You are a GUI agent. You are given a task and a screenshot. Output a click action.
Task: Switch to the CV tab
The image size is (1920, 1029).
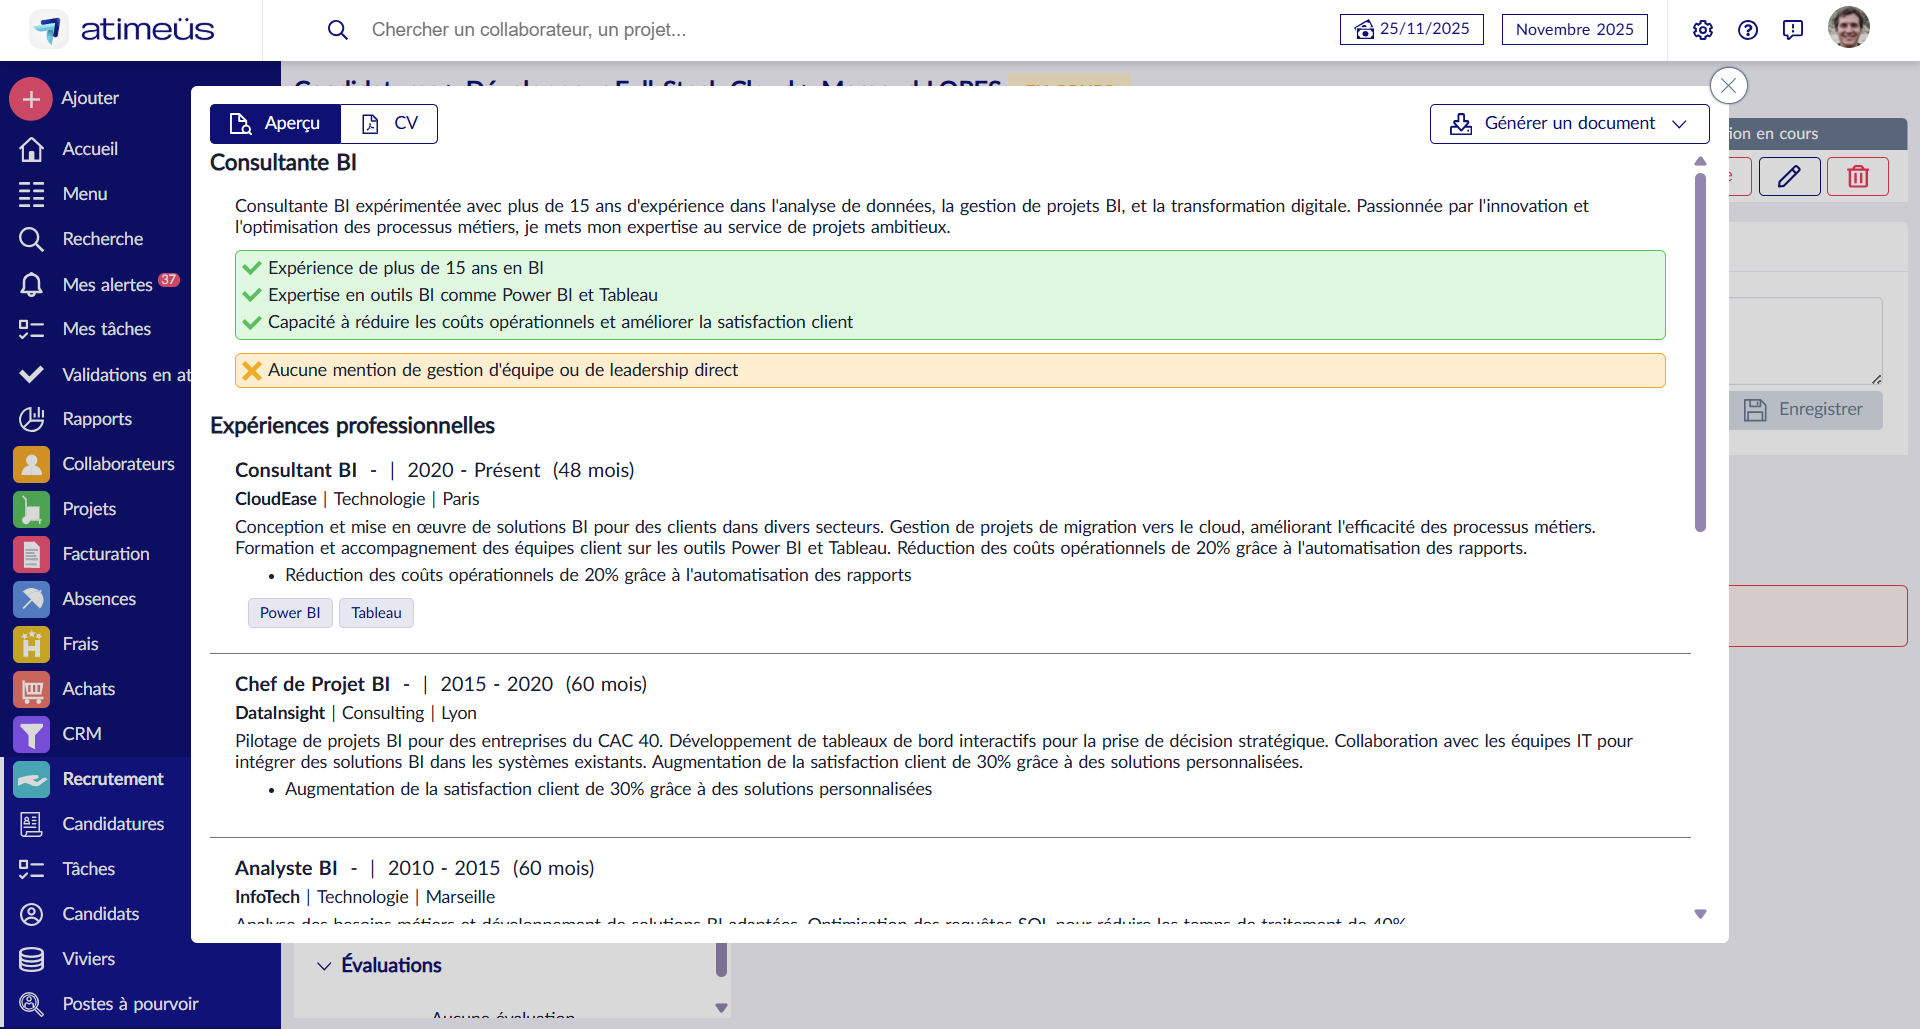coord(389,123)
